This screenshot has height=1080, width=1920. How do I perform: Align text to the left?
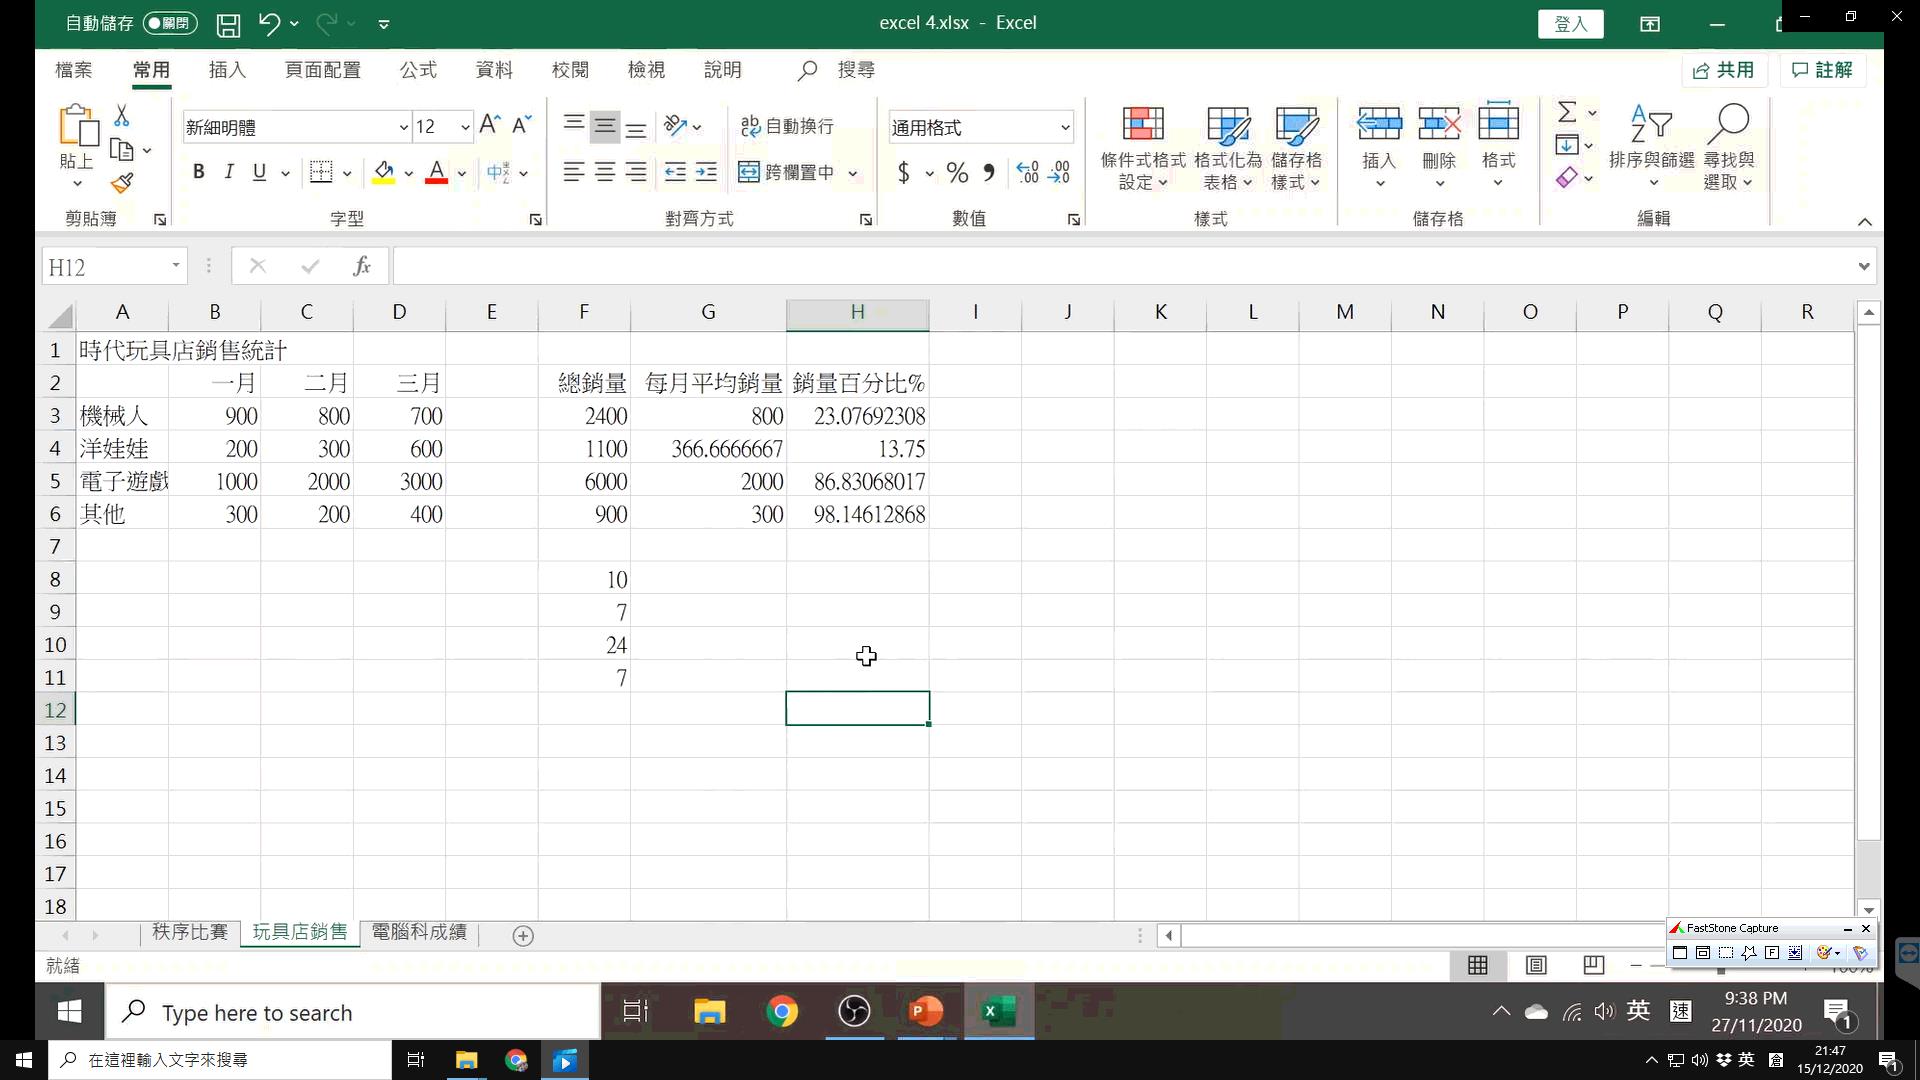(x=574, y=172)
